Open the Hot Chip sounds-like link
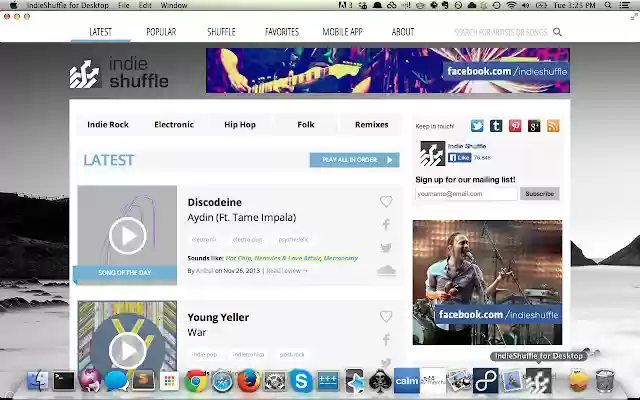Screen dimensions: 640x400 pyautogui.click(x=238, y=258)
